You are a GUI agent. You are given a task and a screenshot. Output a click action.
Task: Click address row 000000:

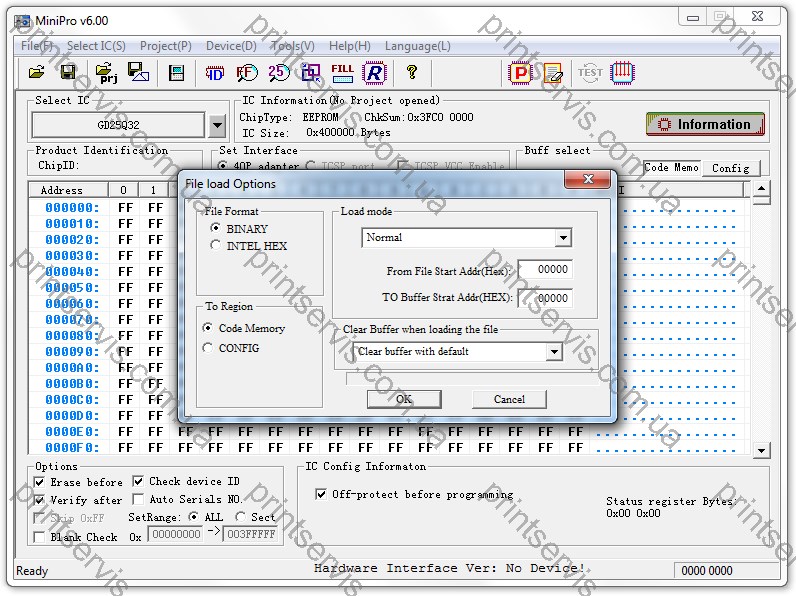(72, 207)
